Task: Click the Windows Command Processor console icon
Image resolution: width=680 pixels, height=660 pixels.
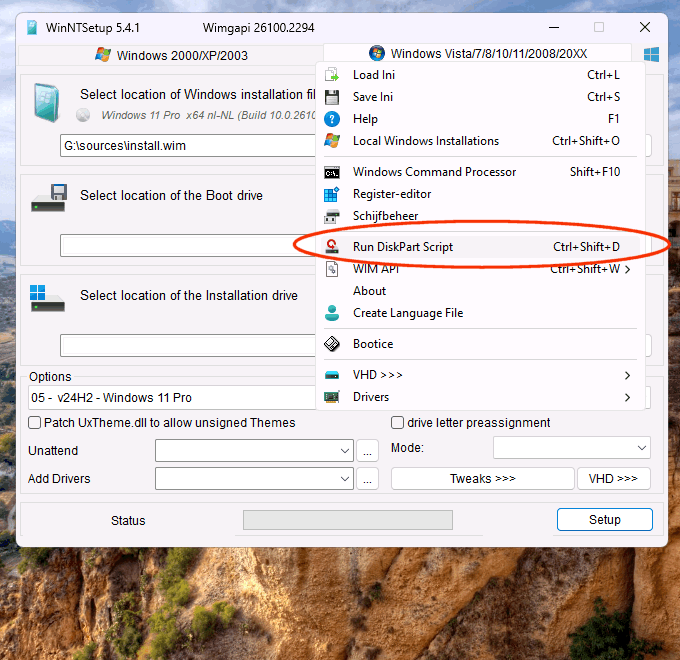Action: coord(332,172)
